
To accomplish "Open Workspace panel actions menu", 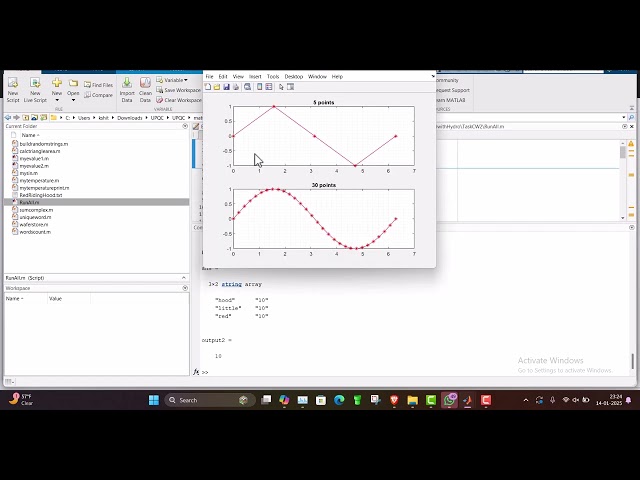I will [x=185, y=288].
